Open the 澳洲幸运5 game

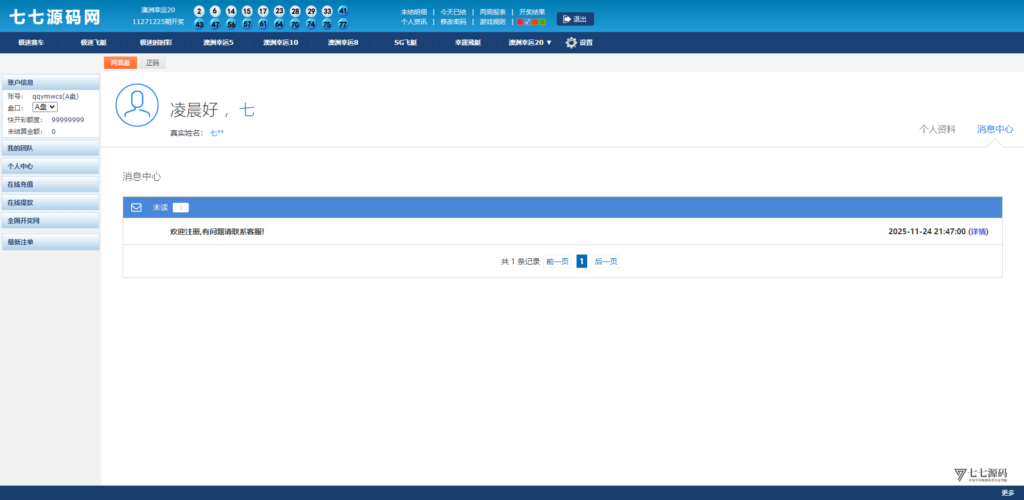click(218, 42)
